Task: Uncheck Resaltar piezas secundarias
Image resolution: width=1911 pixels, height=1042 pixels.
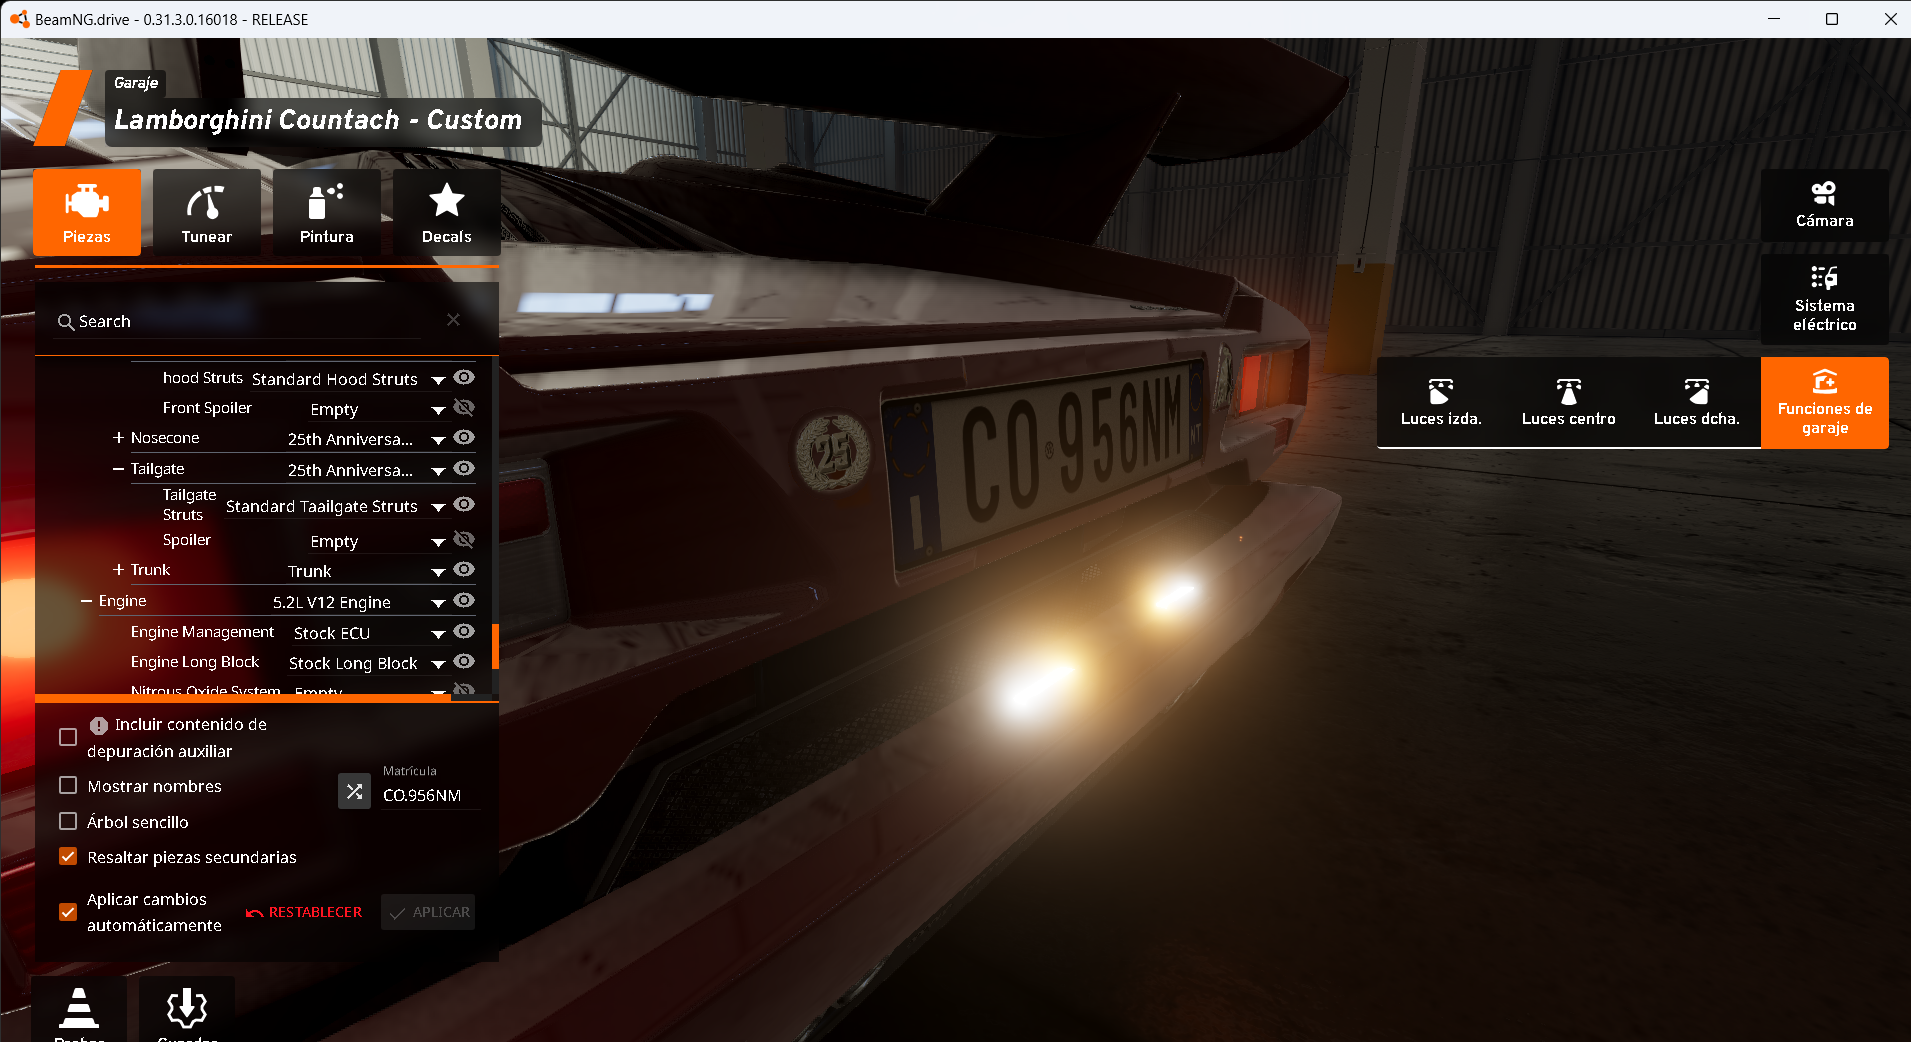Action: pos(68,856)
